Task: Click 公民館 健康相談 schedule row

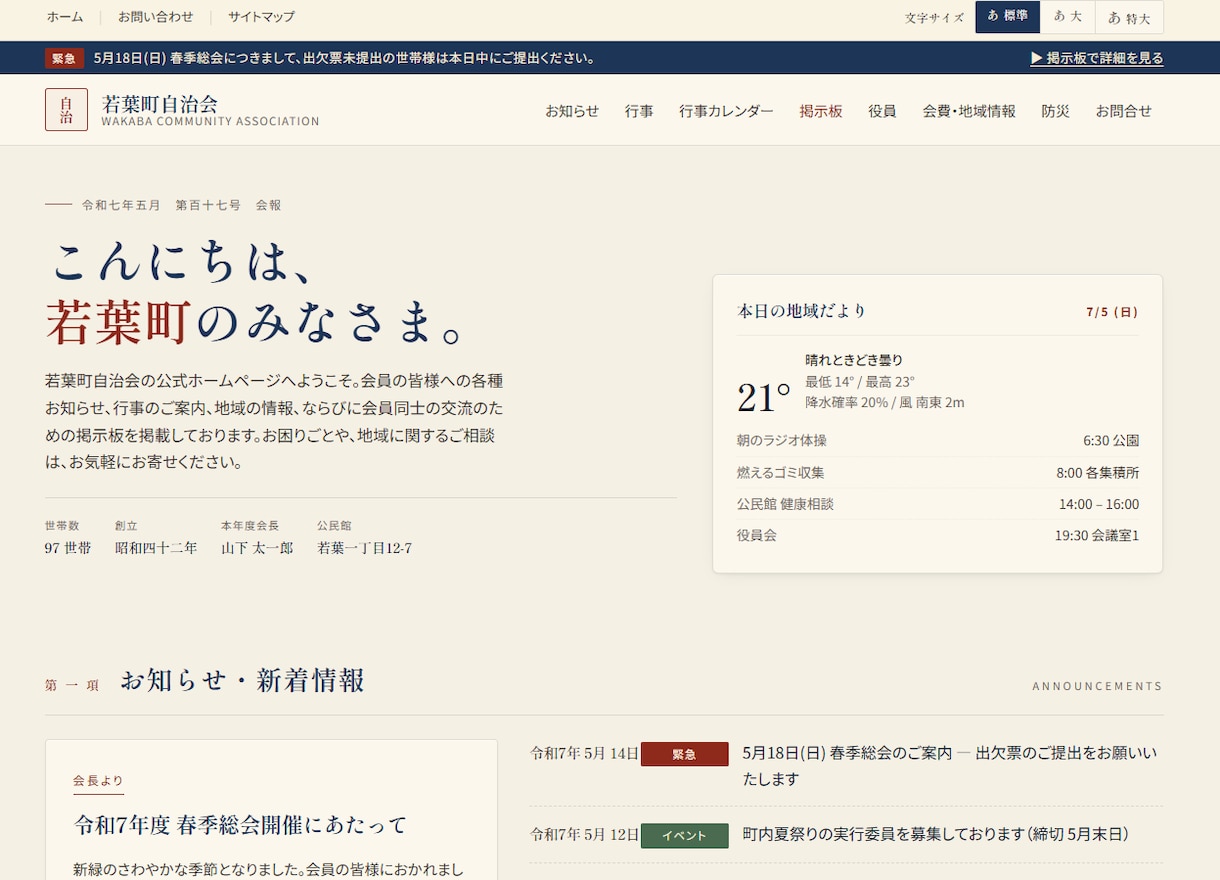Action: pyautogui.click(x=938, y=504)
